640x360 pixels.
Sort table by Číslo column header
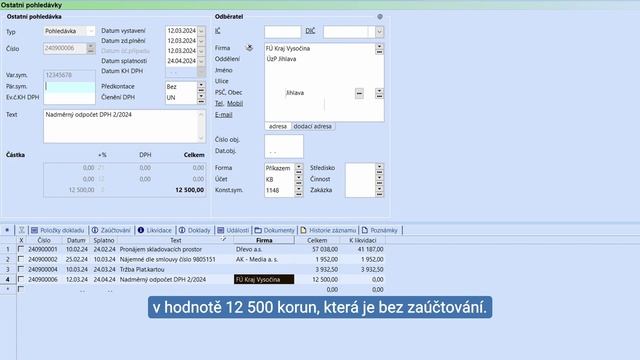click(44, 240)
